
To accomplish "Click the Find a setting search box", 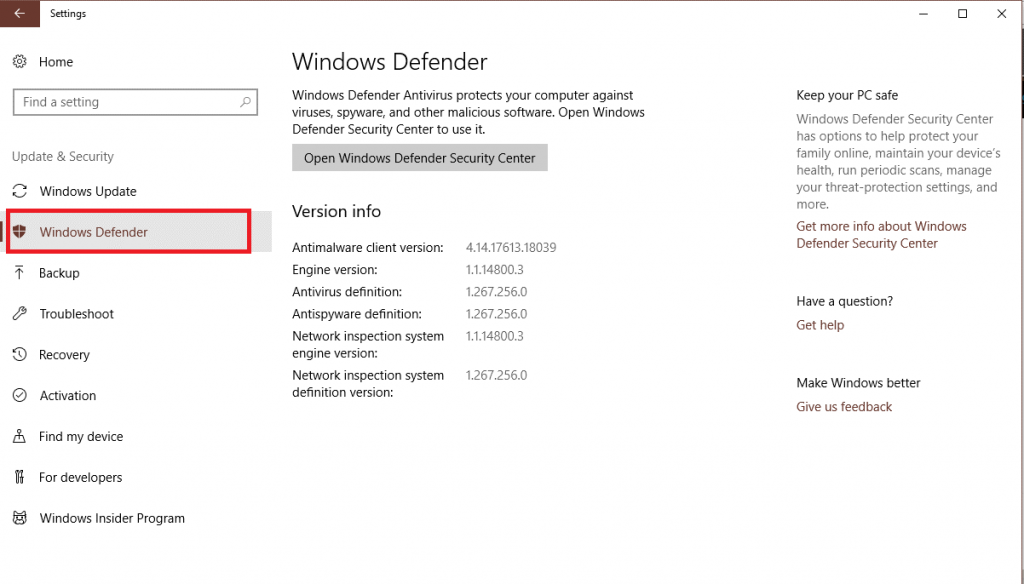I will point(135,102).
